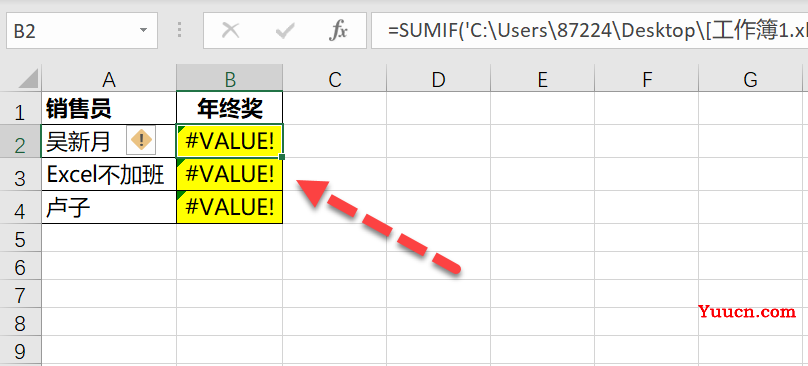The image size is (808, 366).
Task: Select the 年终奖 header cell
Action: point(229,108)
